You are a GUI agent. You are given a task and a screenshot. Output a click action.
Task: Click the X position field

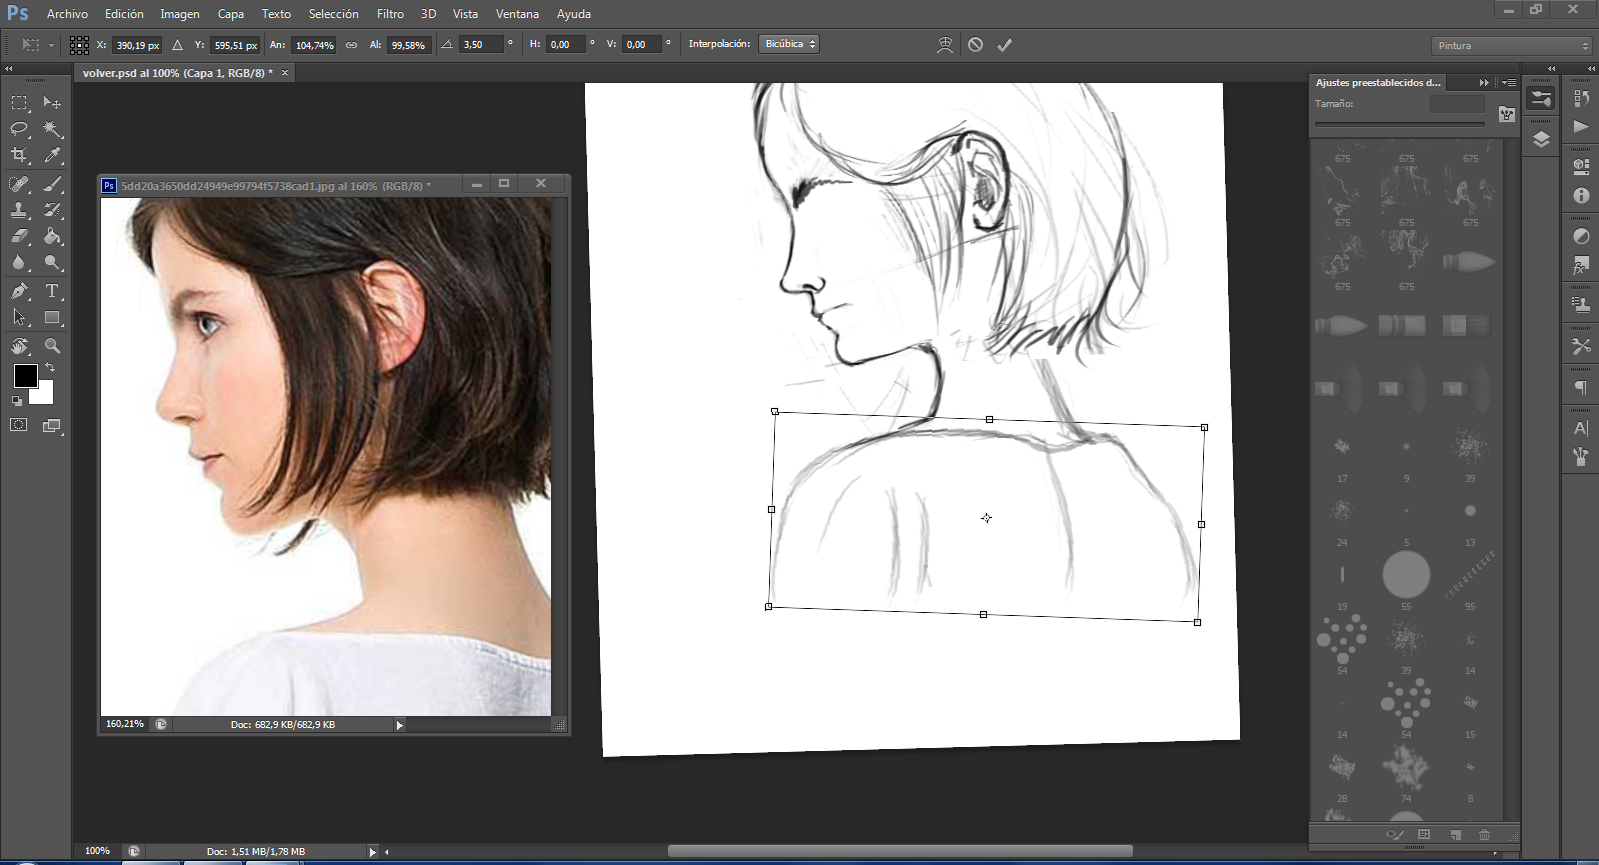(138, 45)
